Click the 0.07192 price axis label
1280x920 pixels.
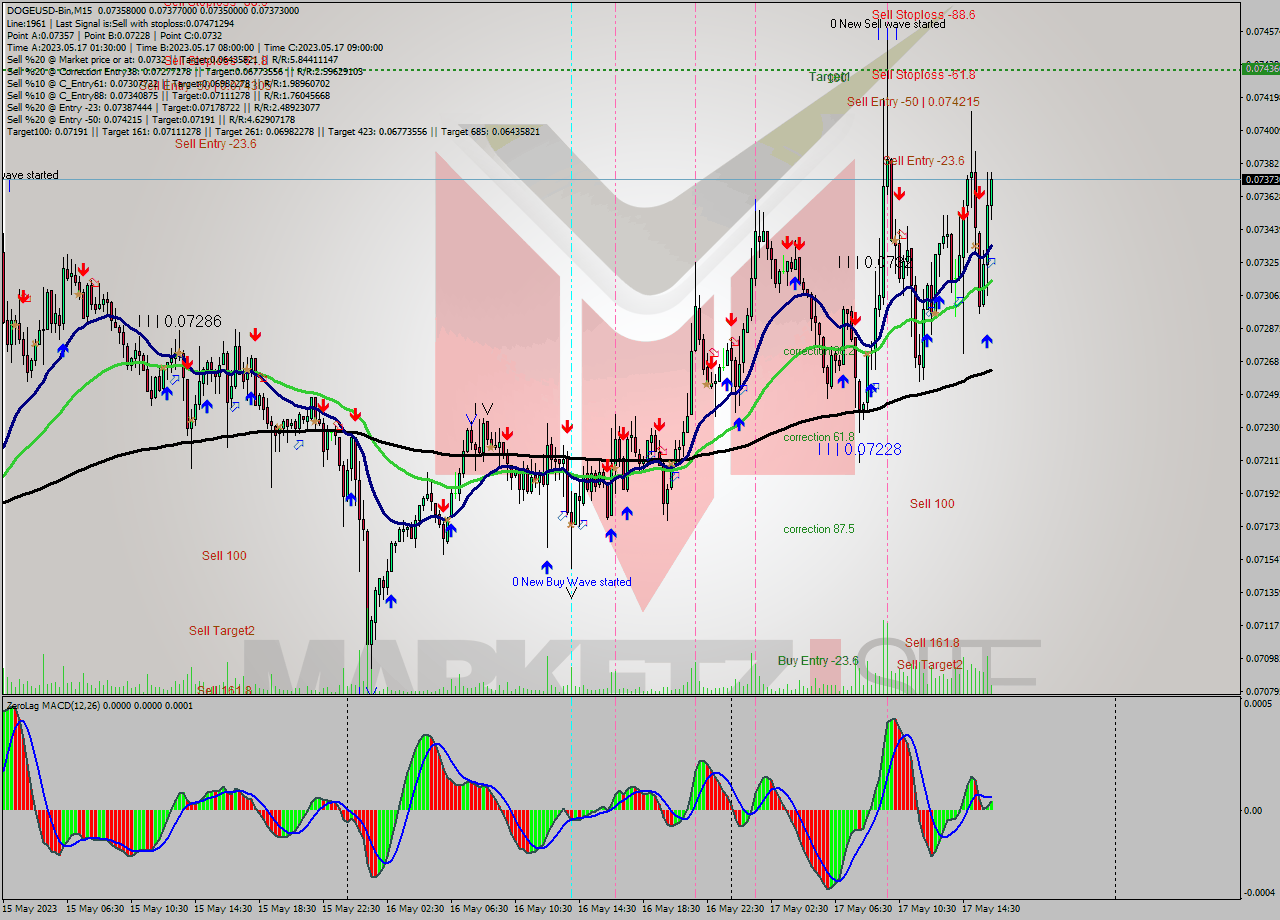point(1262,493)
